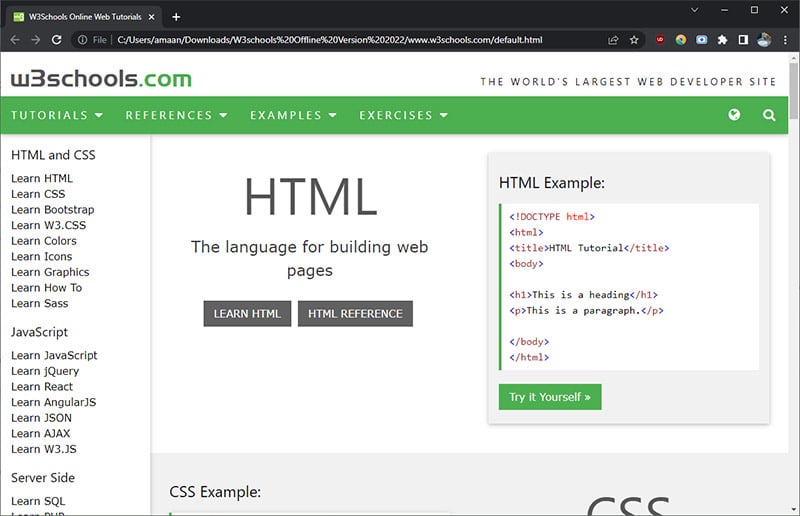
Task: Click the w3schools.com logo
Action: [101, 79]
